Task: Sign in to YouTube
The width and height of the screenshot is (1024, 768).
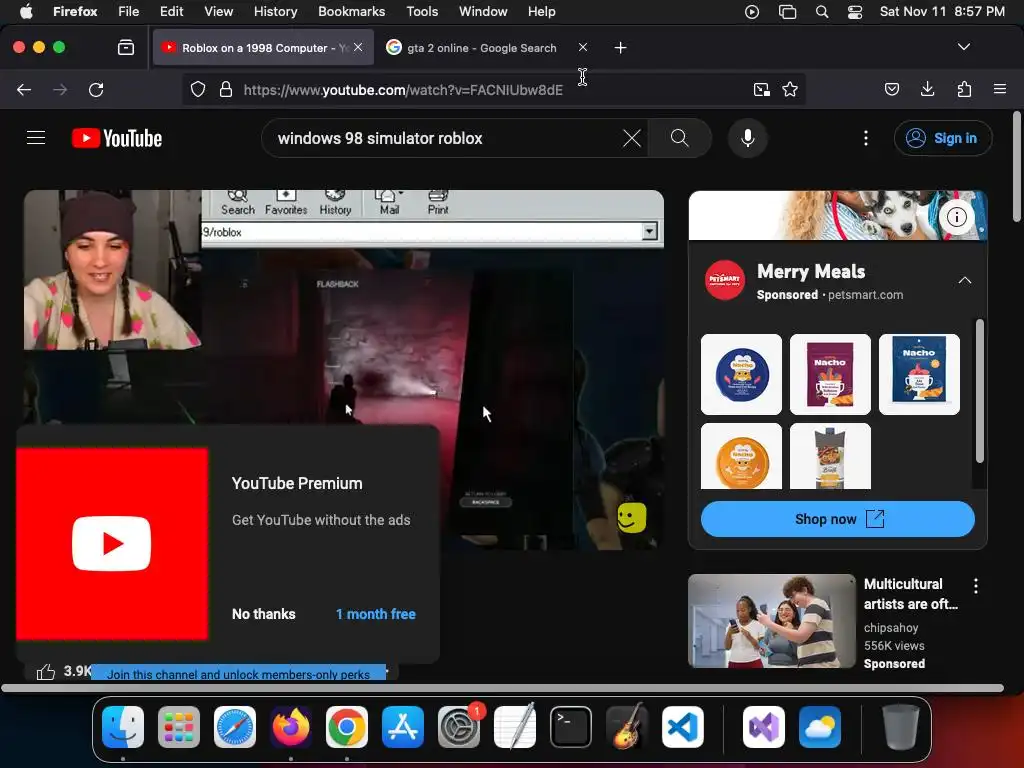Action: (943, 138)
